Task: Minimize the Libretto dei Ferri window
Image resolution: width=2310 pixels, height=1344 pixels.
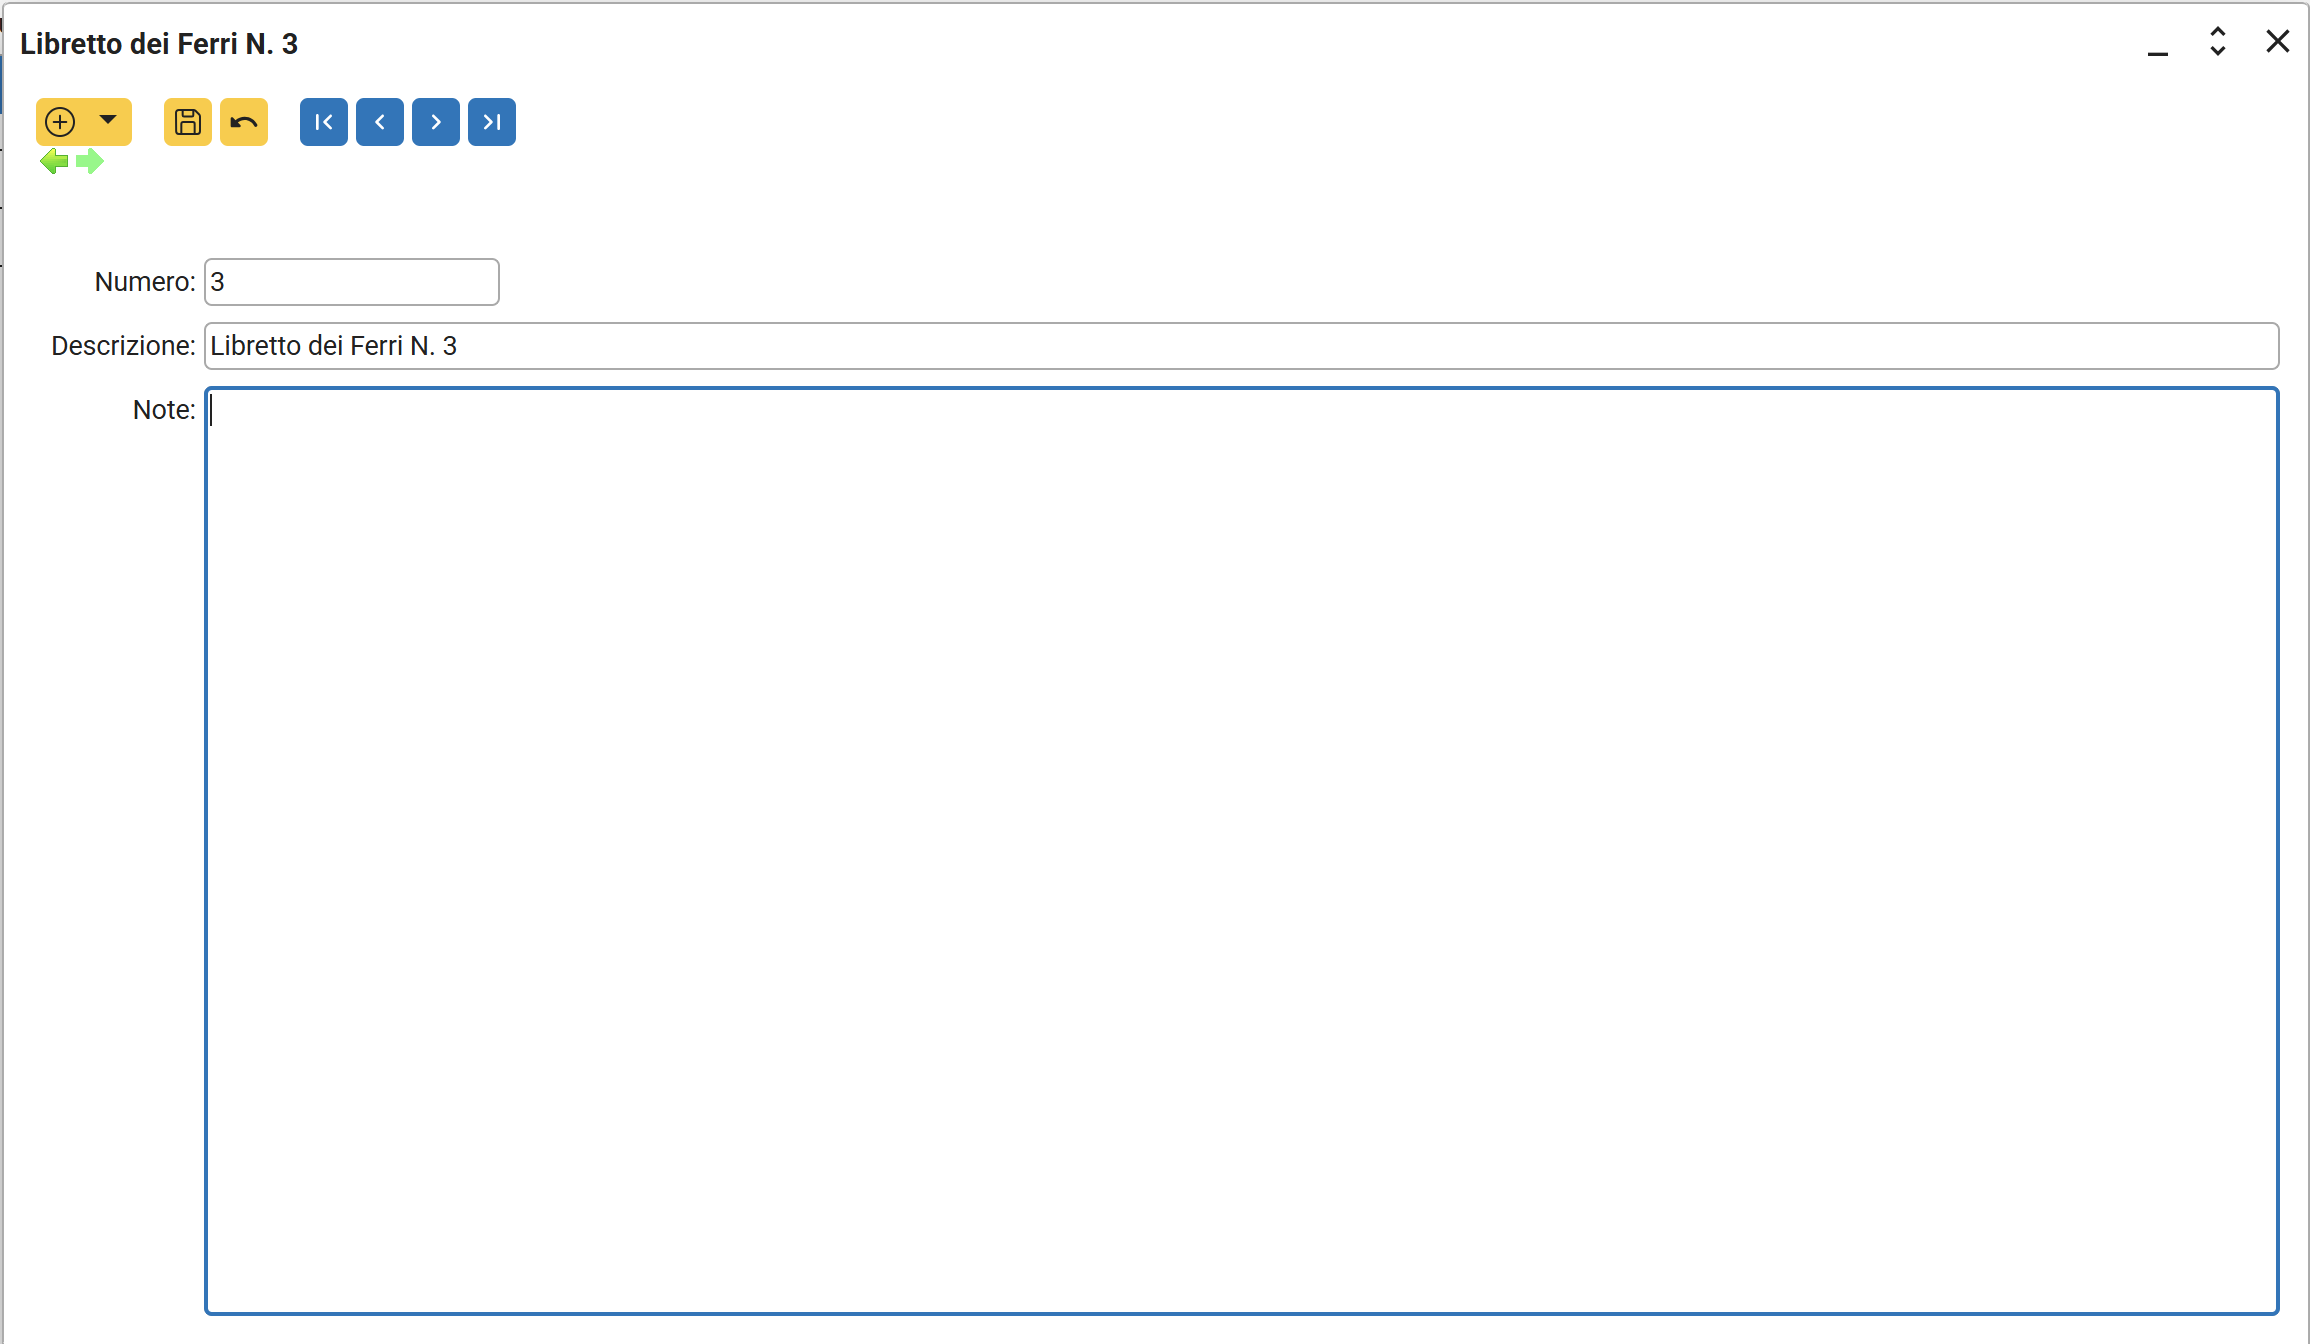Action: click(2158, 45)
